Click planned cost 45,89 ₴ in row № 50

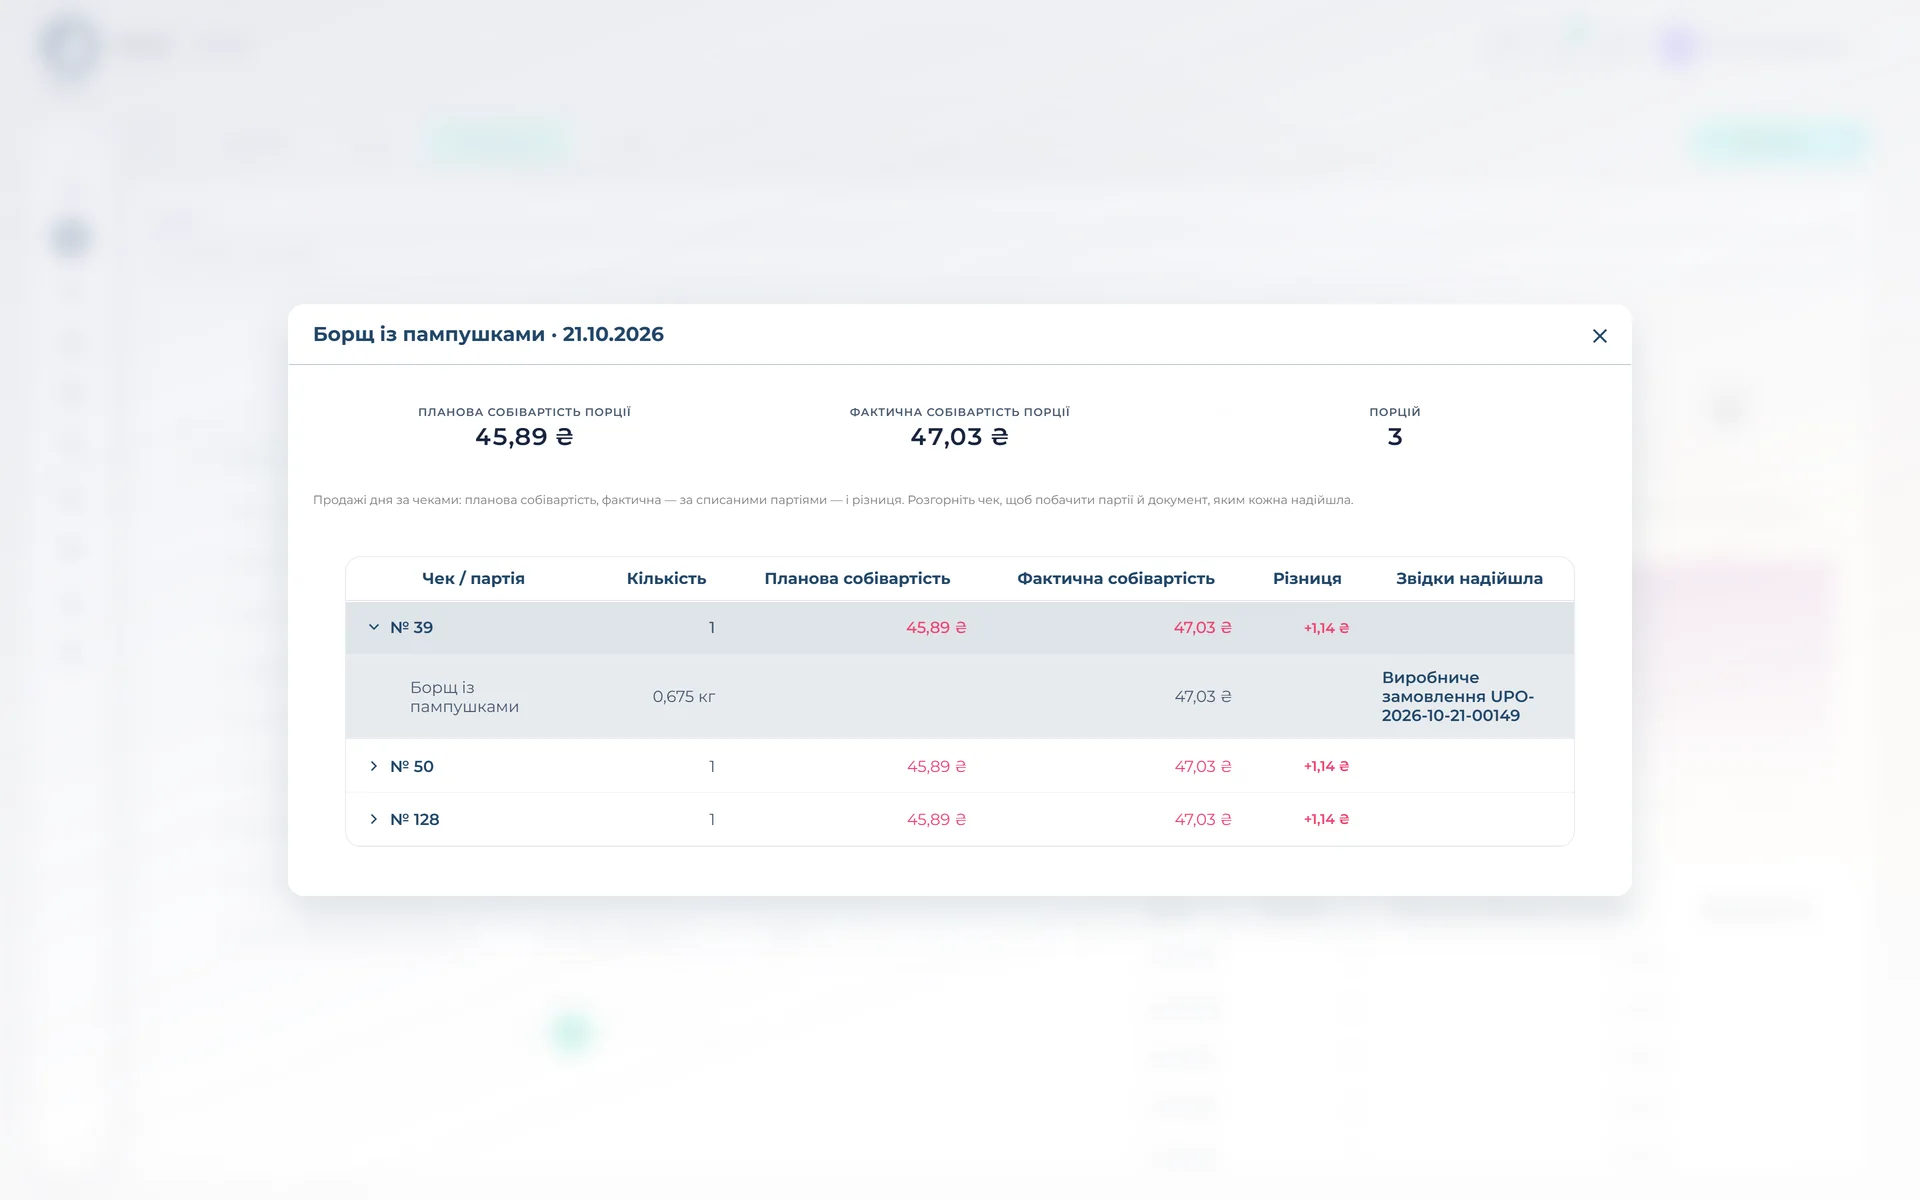tap(936, 766)
